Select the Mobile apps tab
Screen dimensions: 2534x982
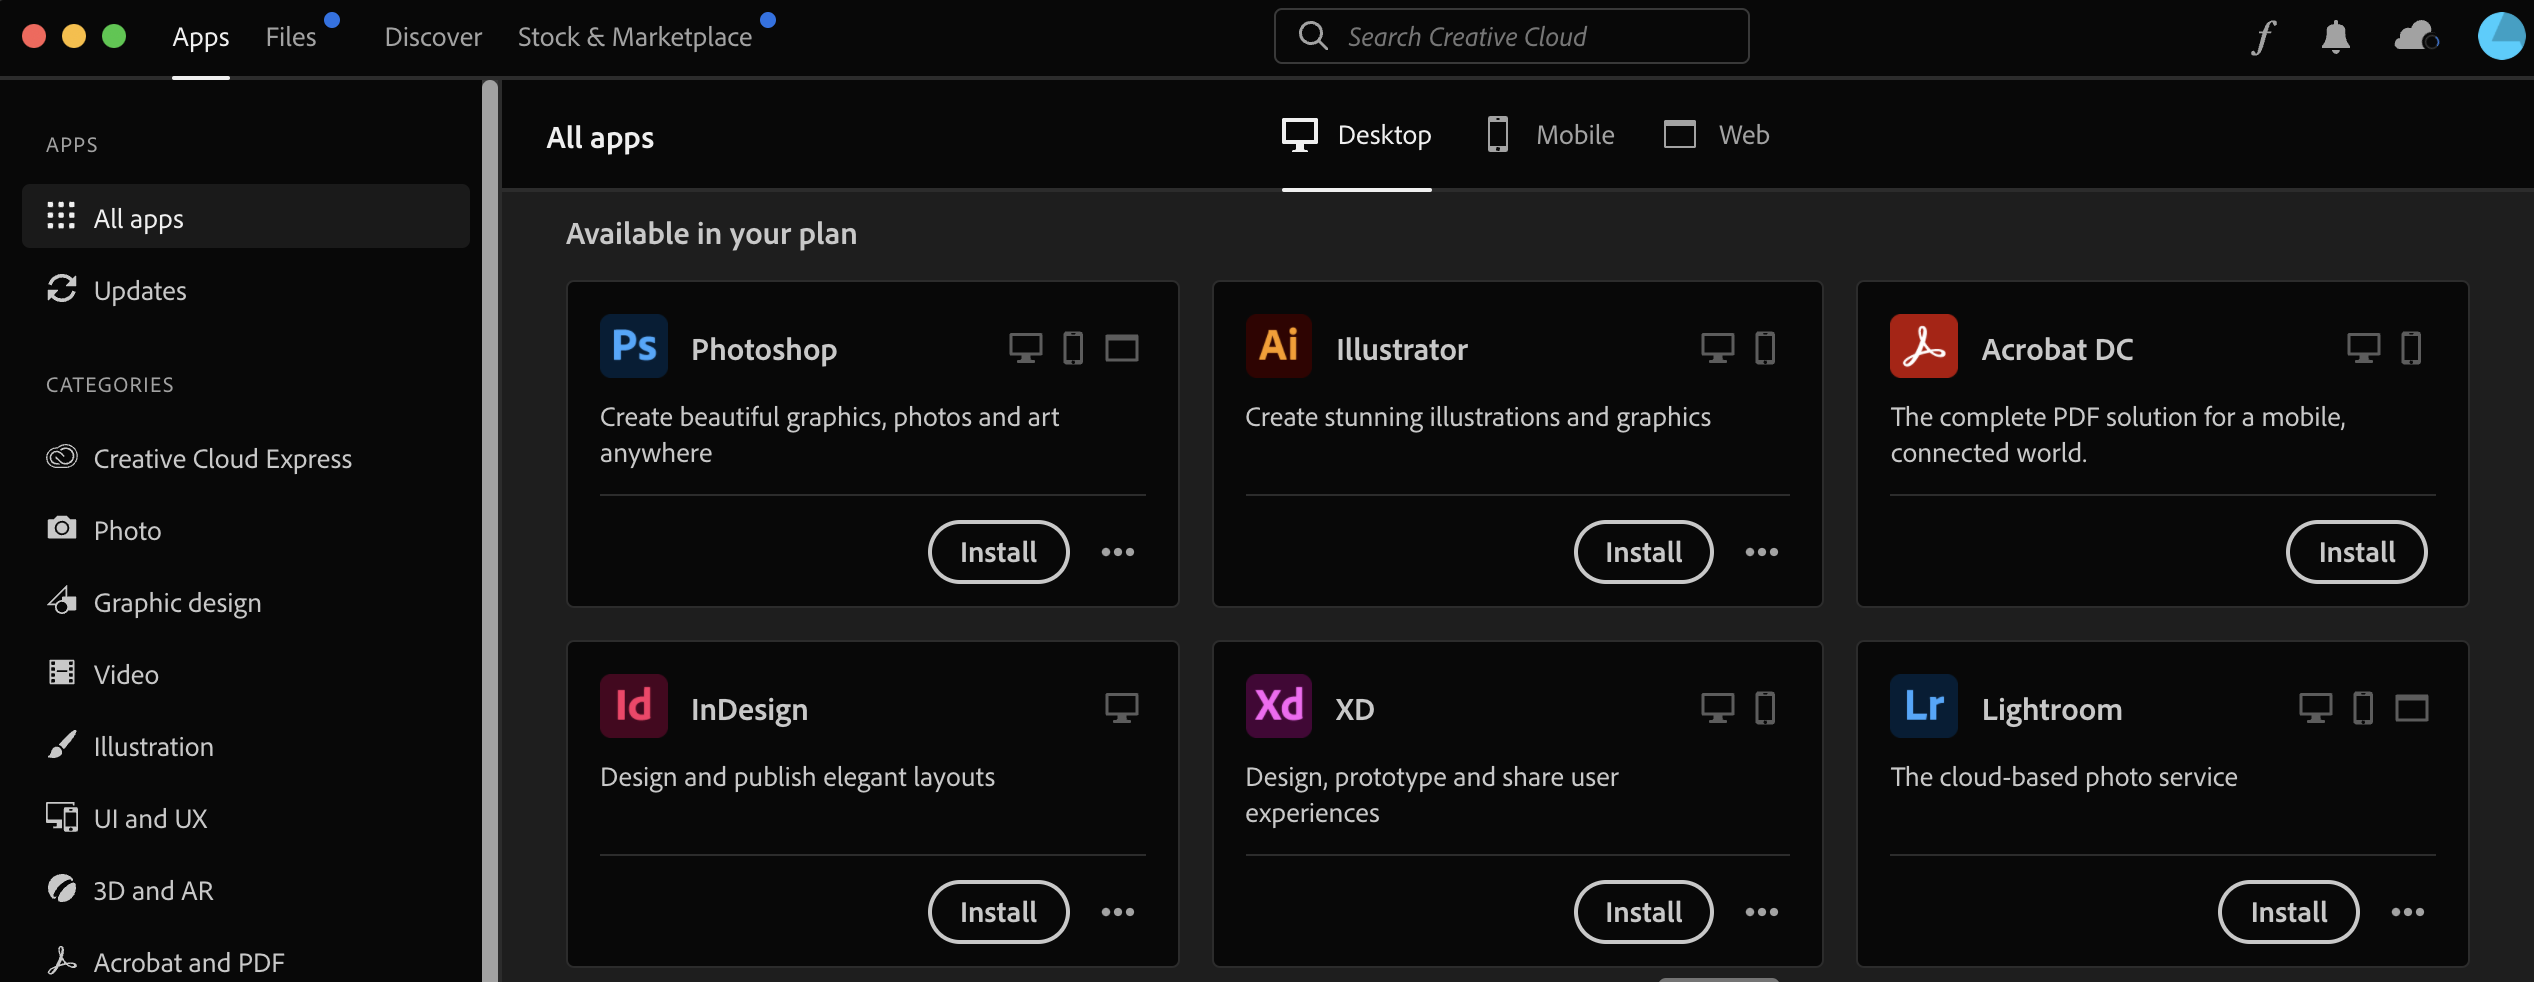[x=1550, y=135]
